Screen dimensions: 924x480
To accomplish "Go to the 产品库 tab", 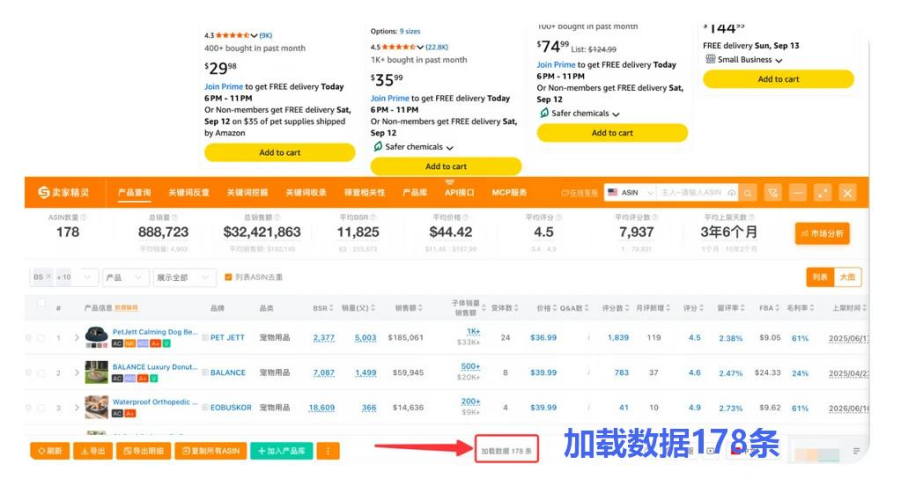I will tap(415, 193).
